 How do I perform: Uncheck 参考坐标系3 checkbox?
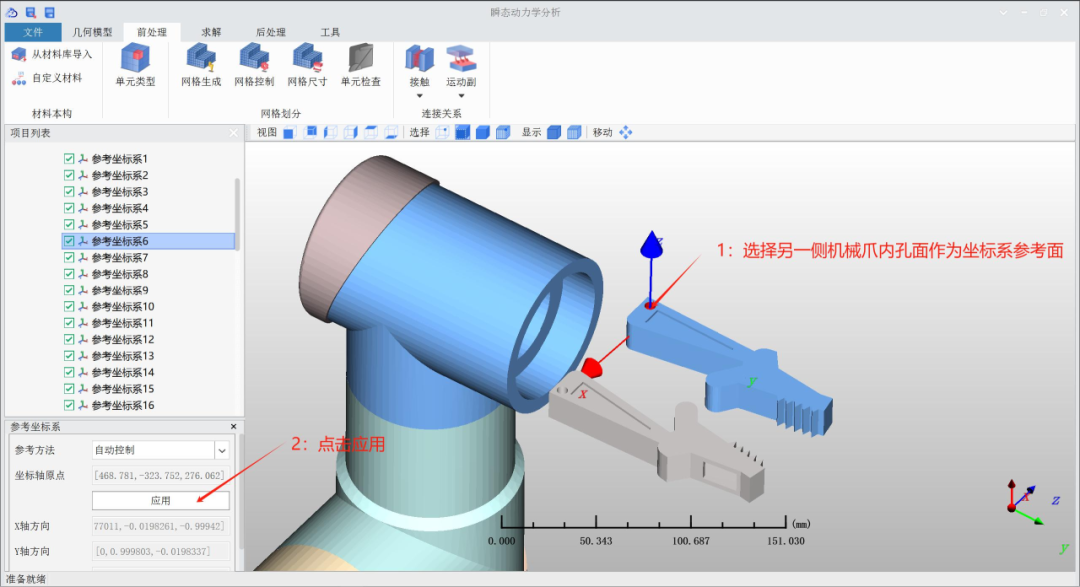[x=69, y=192]
